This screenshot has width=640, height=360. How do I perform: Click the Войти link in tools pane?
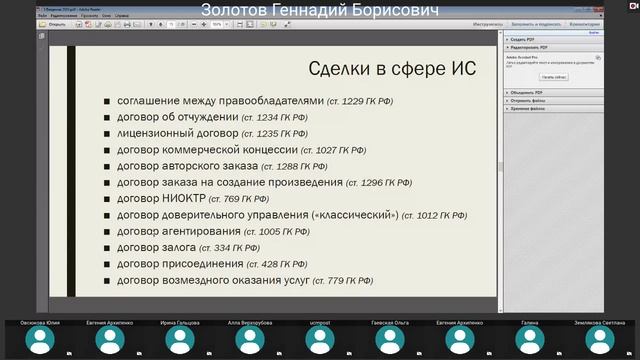tap(594, 33)
